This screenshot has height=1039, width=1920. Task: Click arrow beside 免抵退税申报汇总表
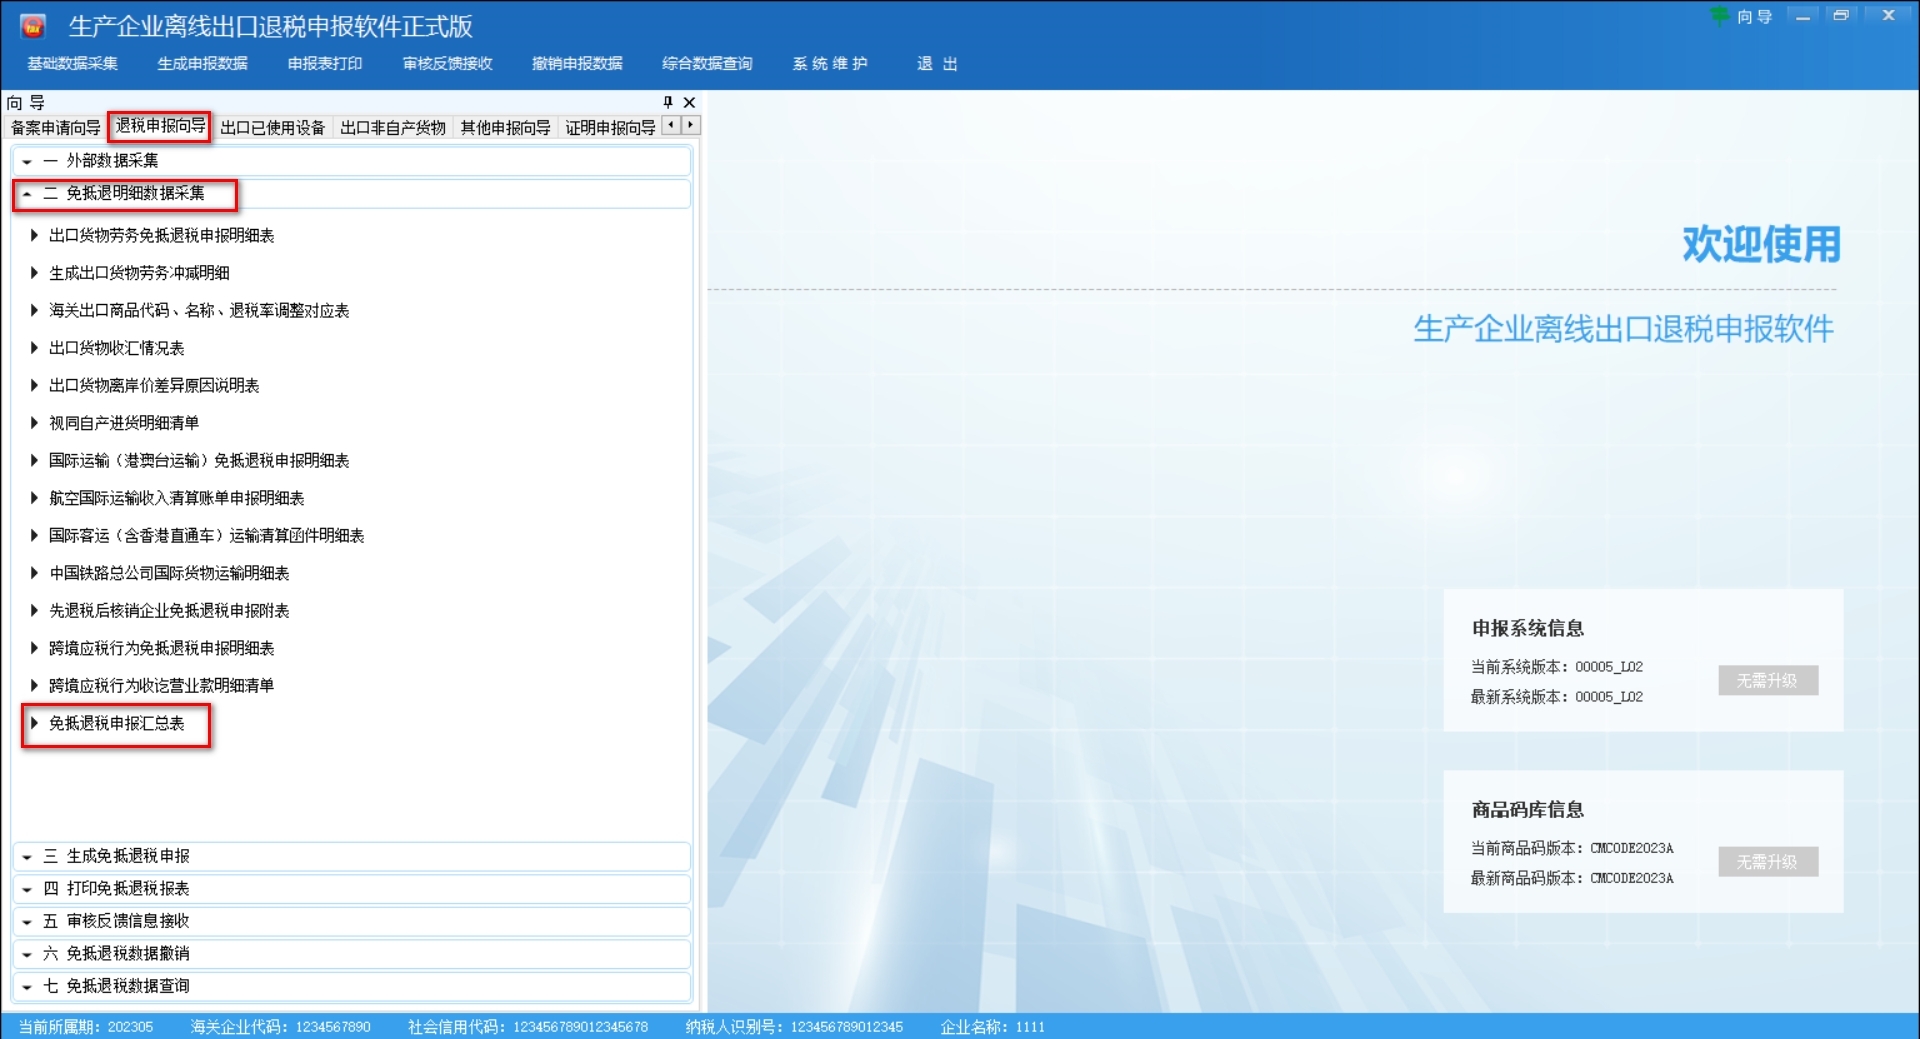(34, 723)
